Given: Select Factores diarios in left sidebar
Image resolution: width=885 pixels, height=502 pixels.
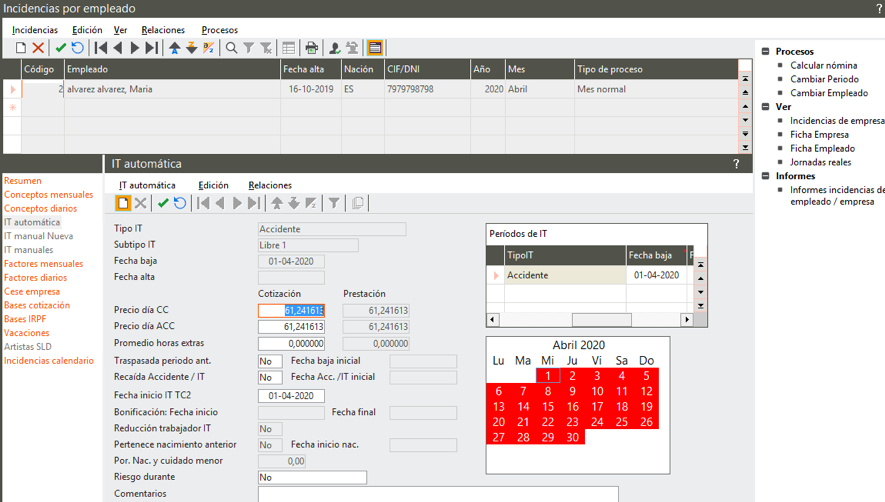Looking at the screenshot, I should [x=36, y=278].
